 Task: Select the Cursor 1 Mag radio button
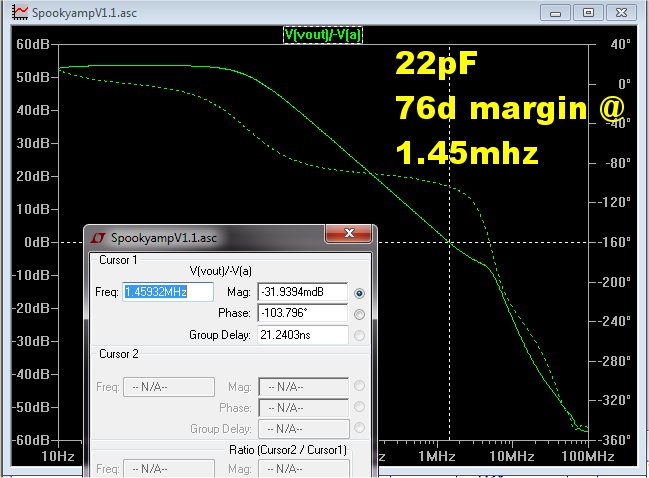coord(359,293)
